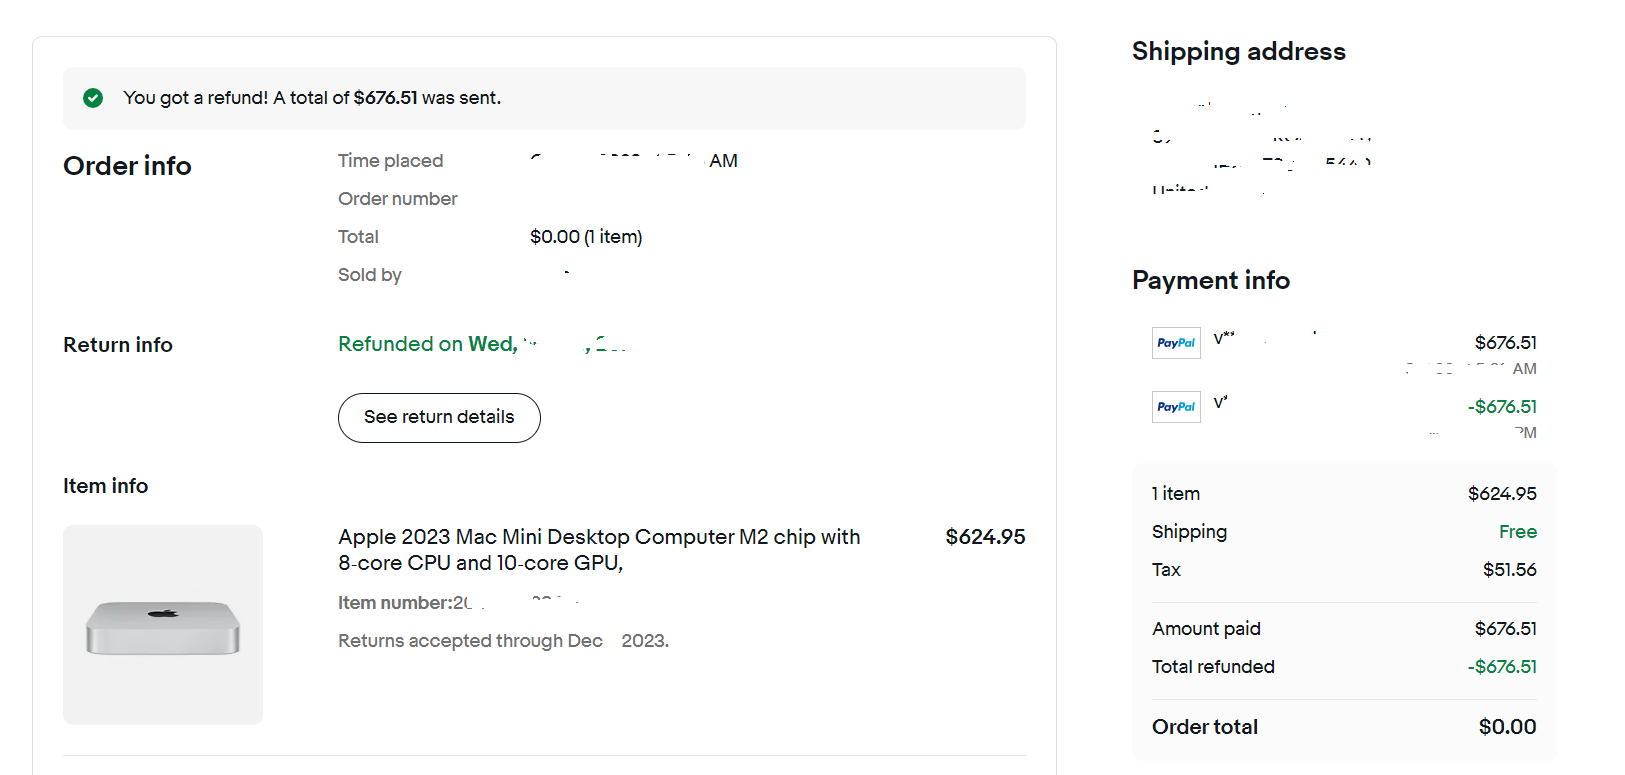Click the green 'Free' shipping value

point(1517,532)
